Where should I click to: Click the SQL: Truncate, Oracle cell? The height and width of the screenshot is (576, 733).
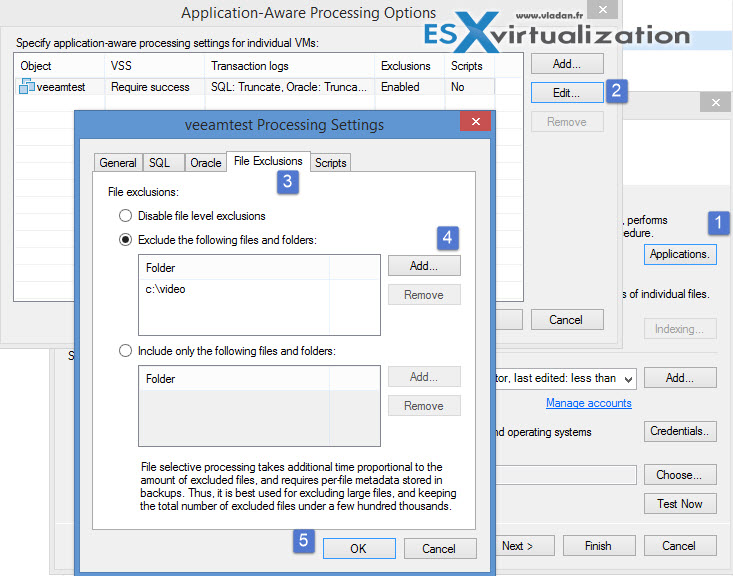pos(288,87)
